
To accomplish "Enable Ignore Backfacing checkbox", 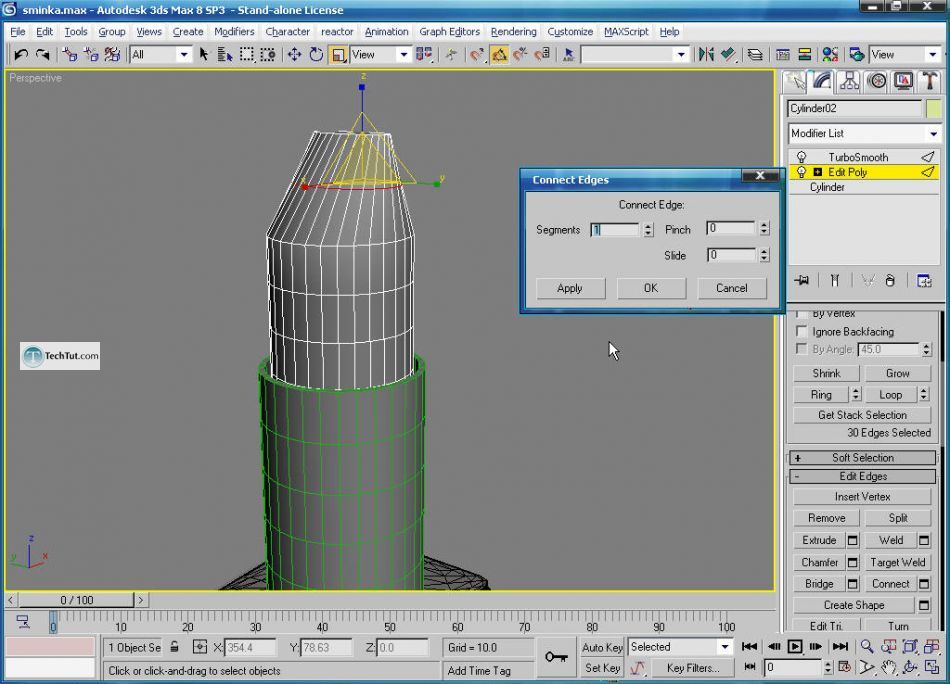I will pos(802,331).
